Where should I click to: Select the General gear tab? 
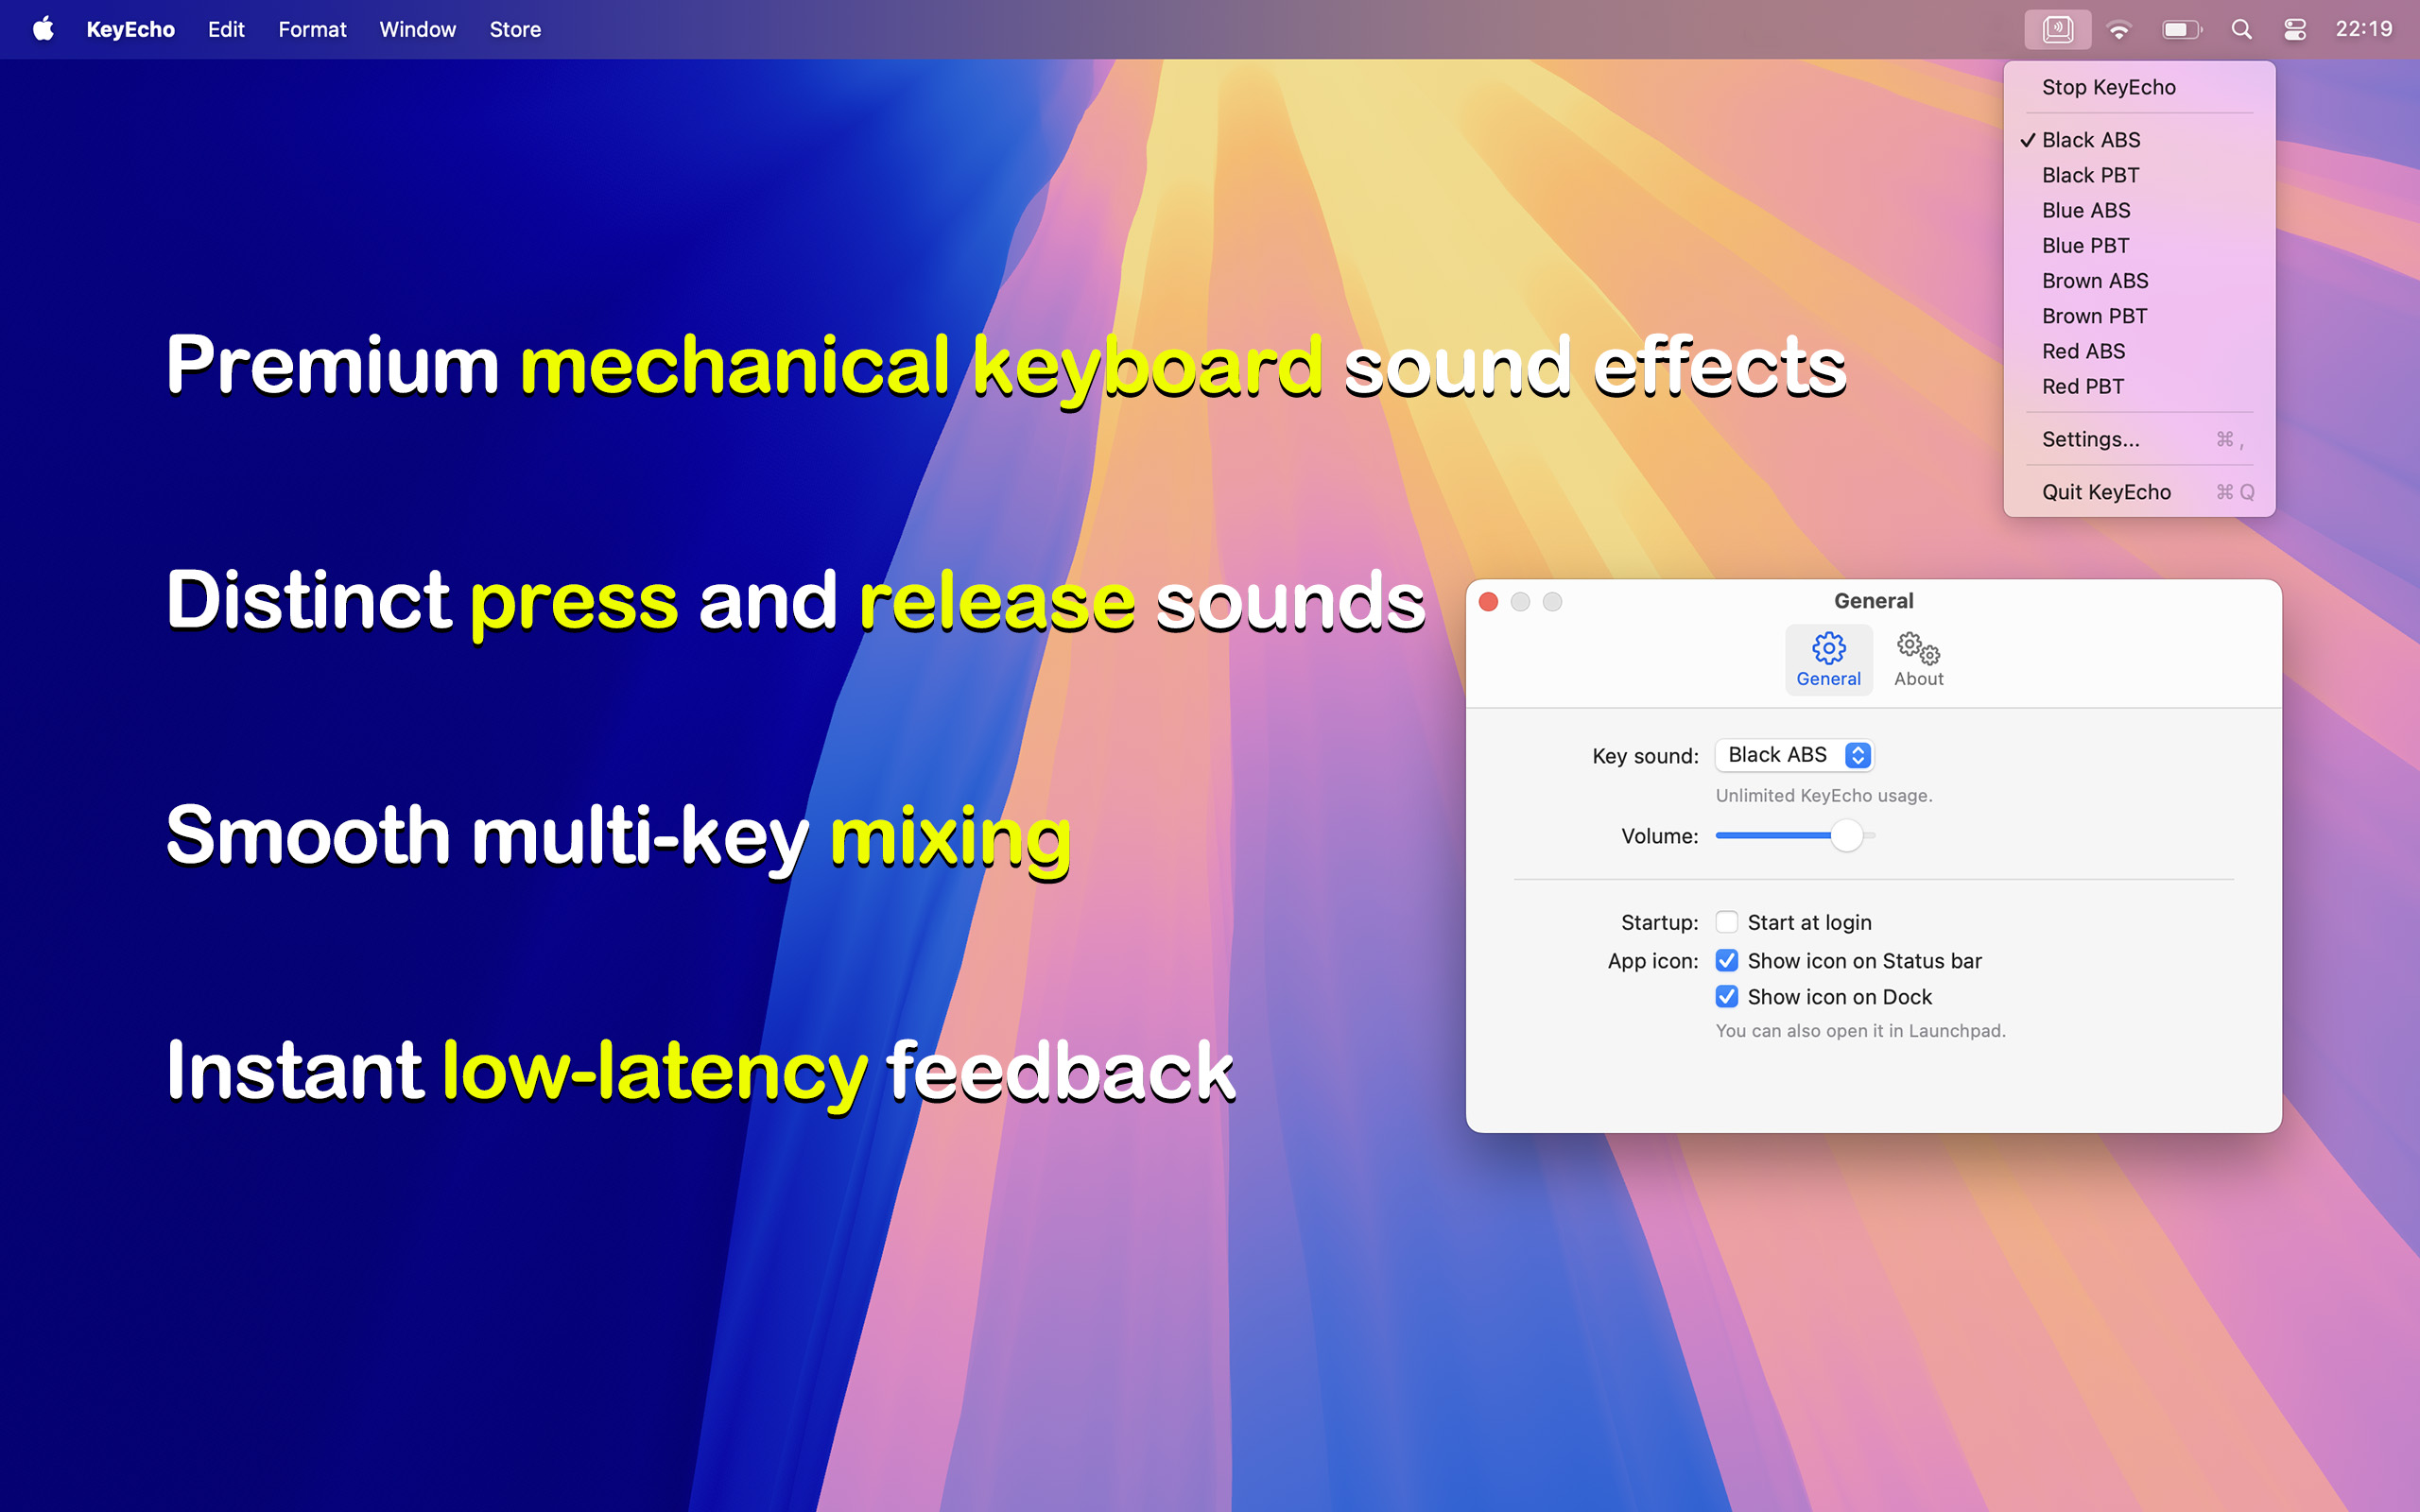tap(1828, 660)
